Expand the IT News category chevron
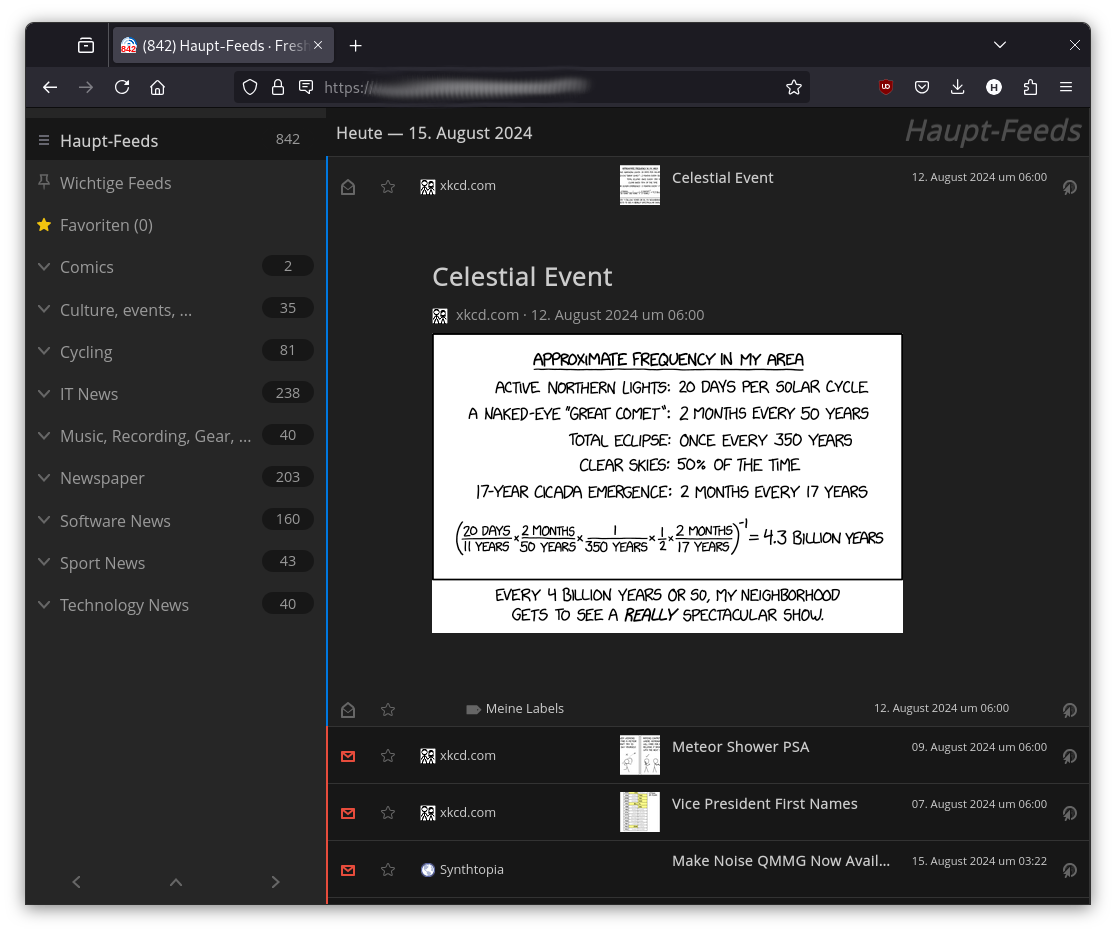This screenshot has width=1116, height=933. 44,394
